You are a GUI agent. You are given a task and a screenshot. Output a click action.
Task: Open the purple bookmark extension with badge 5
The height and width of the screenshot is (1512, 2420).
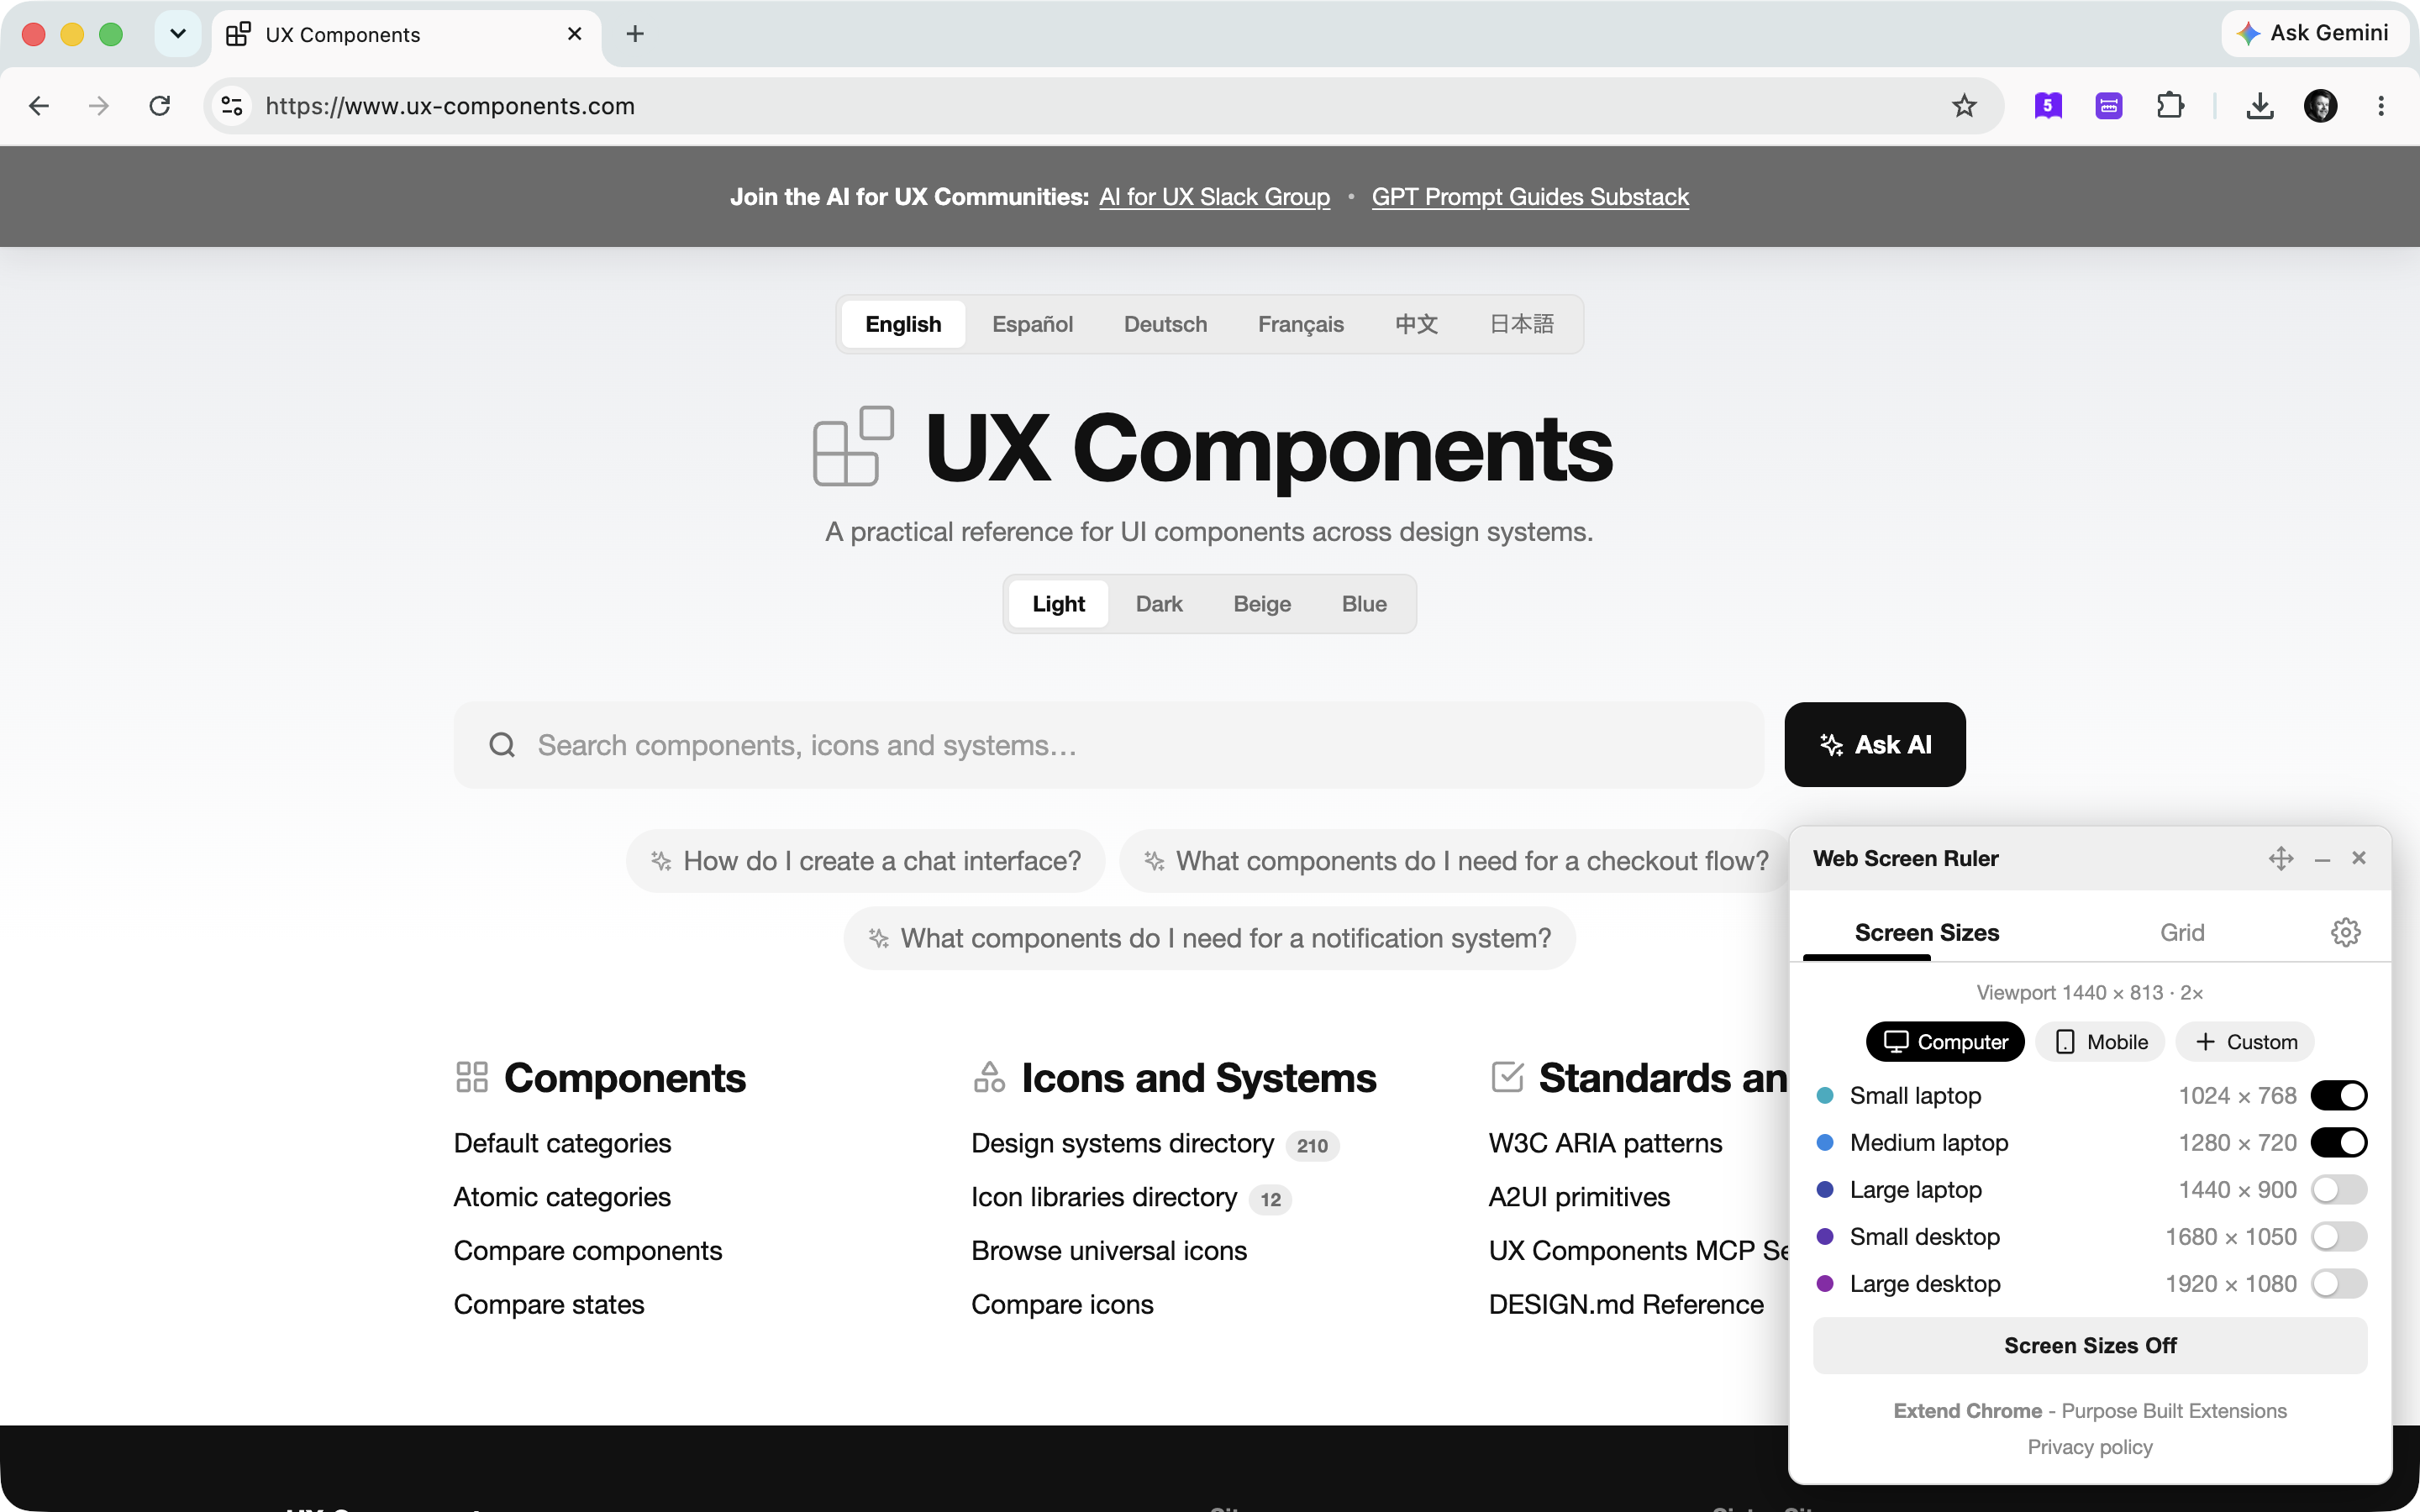pyautogui.click(x=2048, y=106)
